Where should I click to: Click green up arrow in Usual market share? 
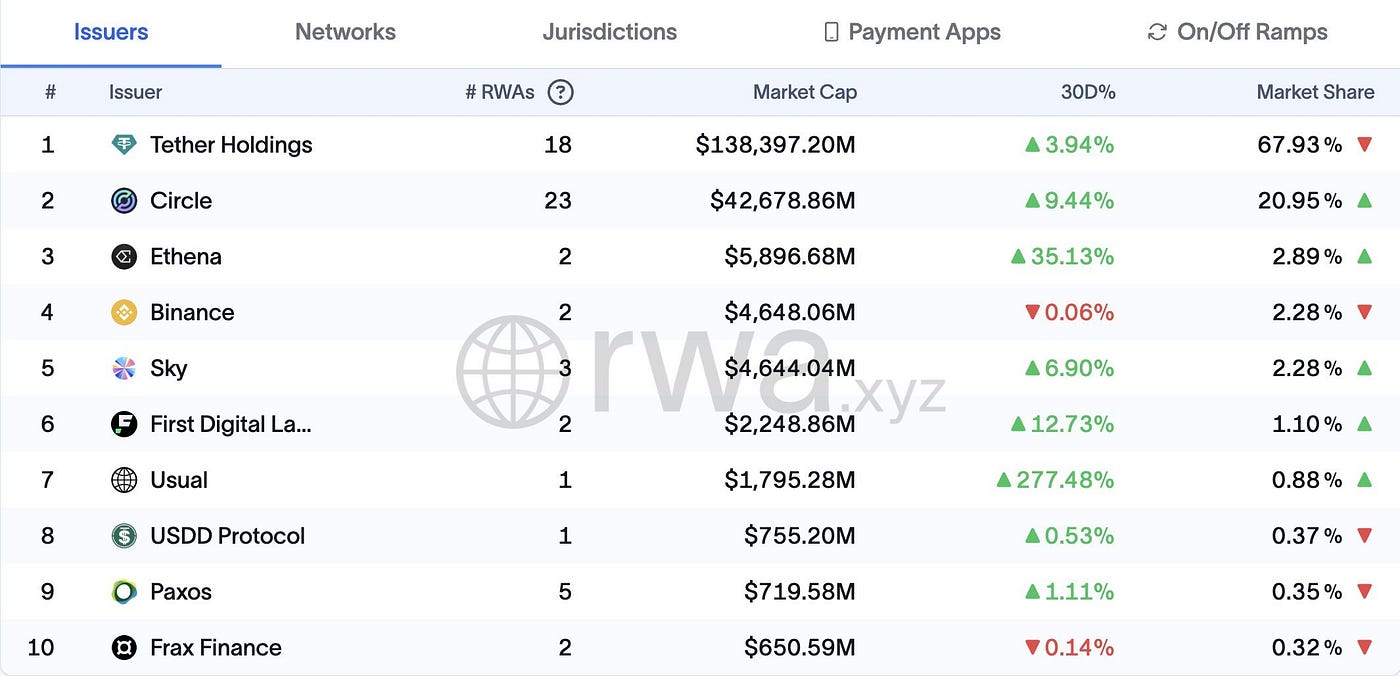coord(1364,479)
